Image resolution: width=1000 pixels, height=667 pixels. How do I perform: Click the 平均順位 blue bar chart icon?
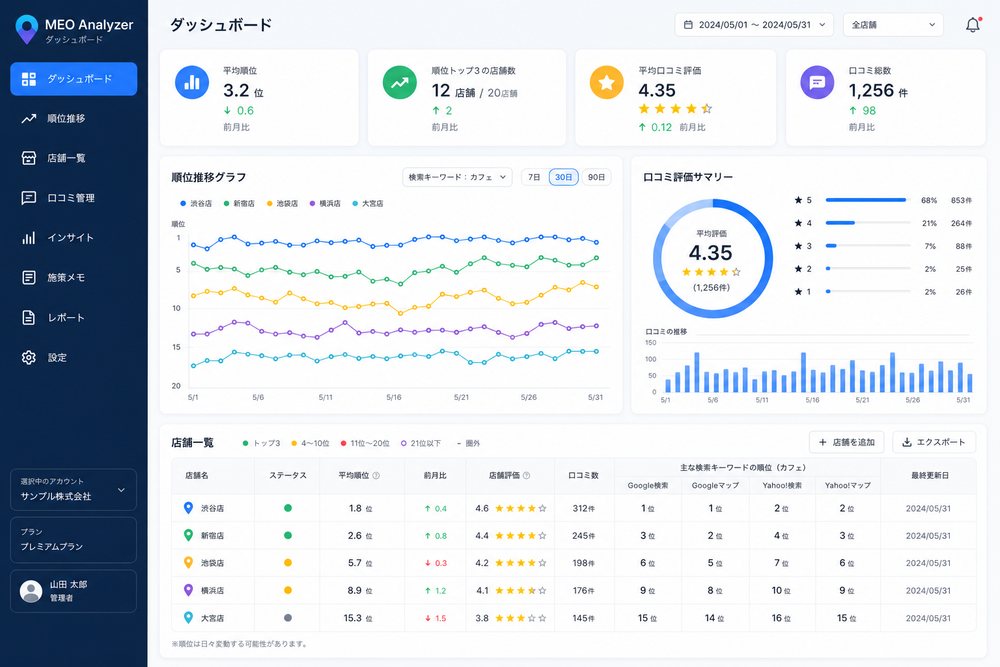coord(192,82)
